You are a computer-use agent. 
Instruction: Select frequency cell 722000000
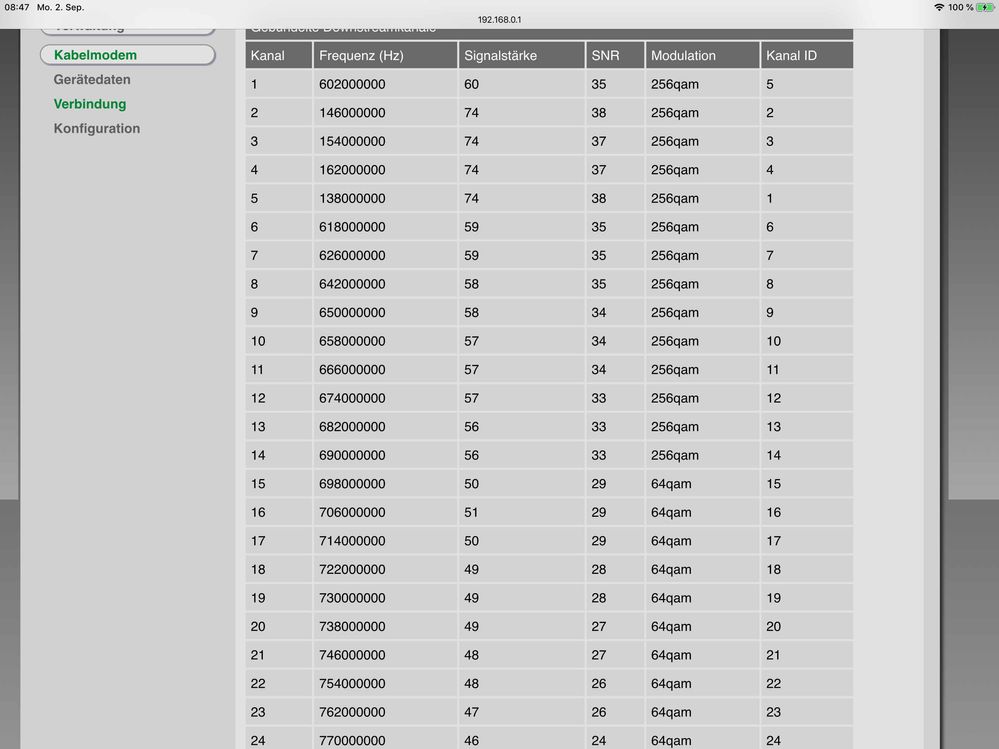385,569
